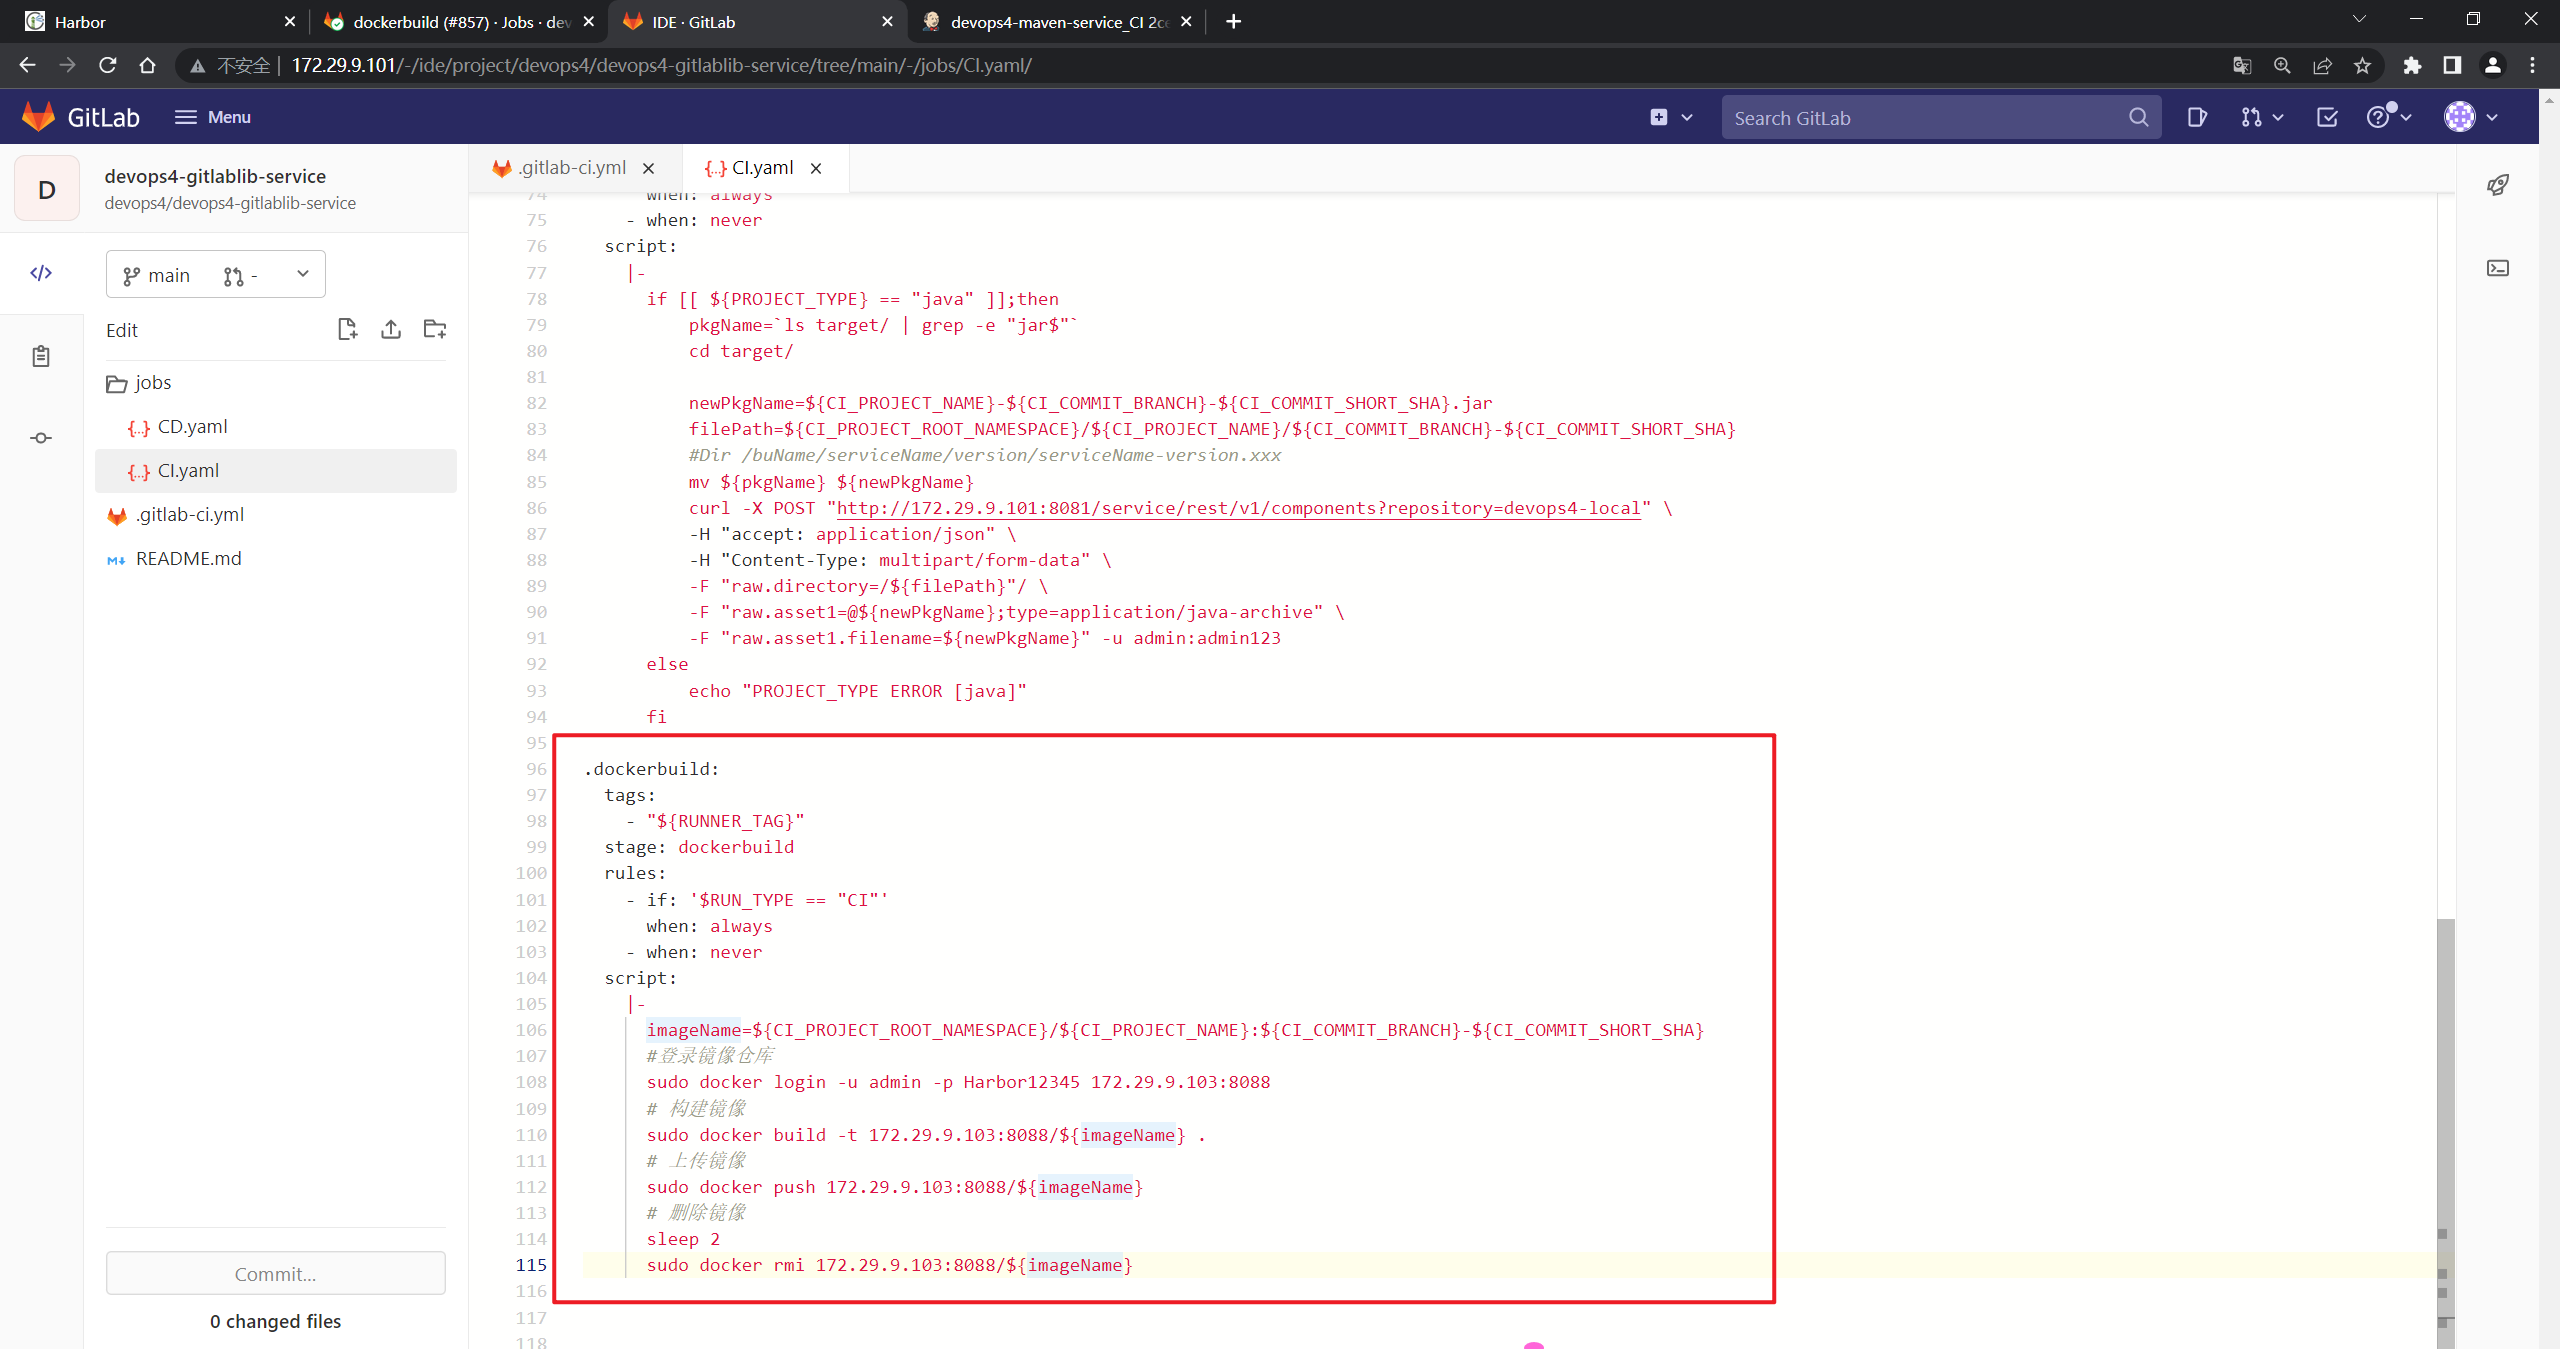This screenshot has height=1349, width=2560.
Task: Open a new browser tab
Action: tap(1234, 21)
